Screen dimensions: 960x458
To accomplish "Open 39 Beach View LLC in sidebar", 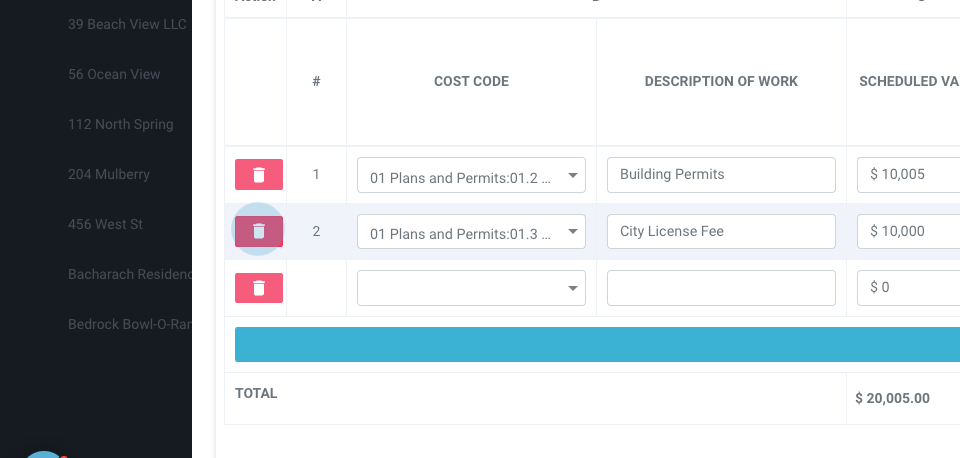I will pos(127,24).
